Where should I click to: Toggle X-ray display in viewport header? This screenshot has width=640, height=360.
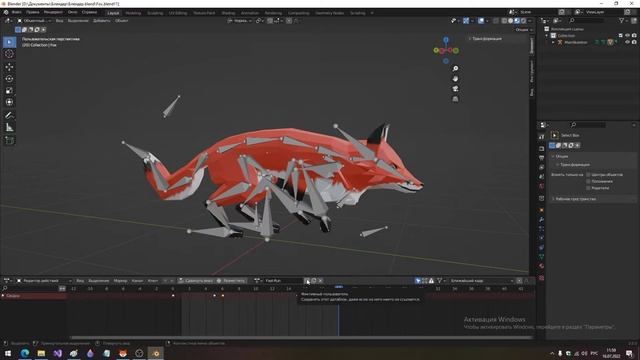tap(496, 21)
